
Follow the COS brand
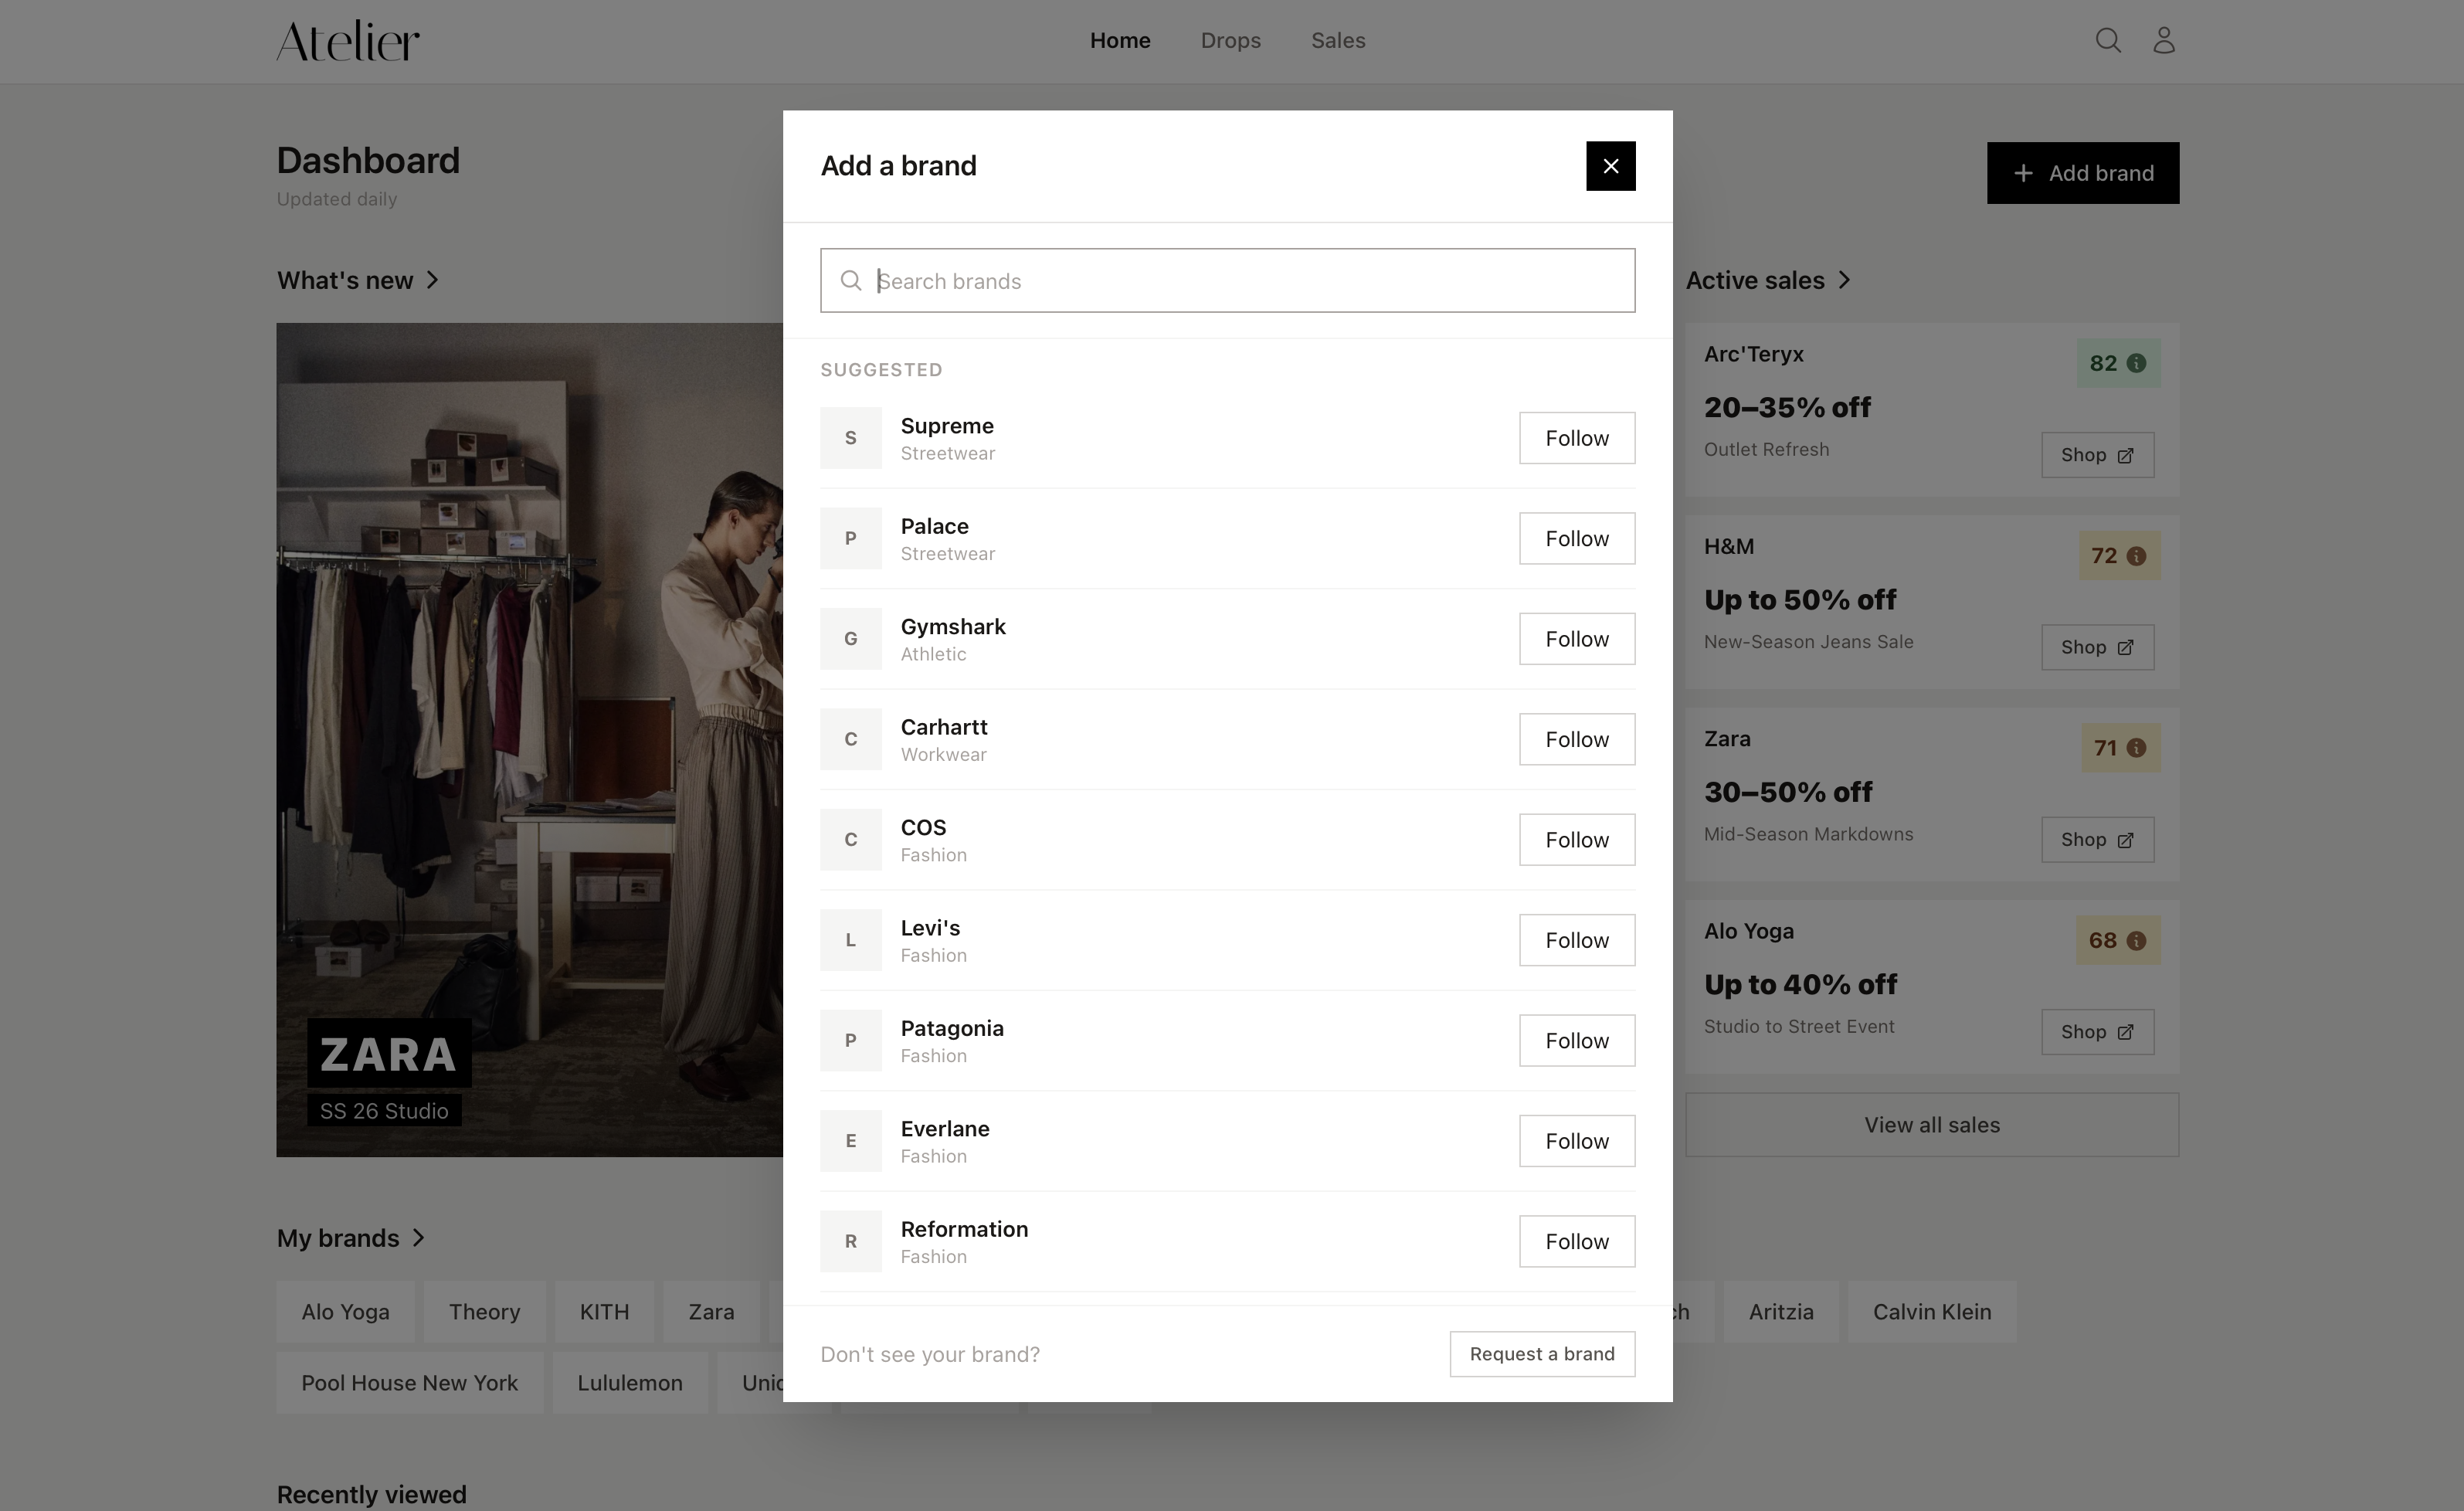coord(1577,840)
